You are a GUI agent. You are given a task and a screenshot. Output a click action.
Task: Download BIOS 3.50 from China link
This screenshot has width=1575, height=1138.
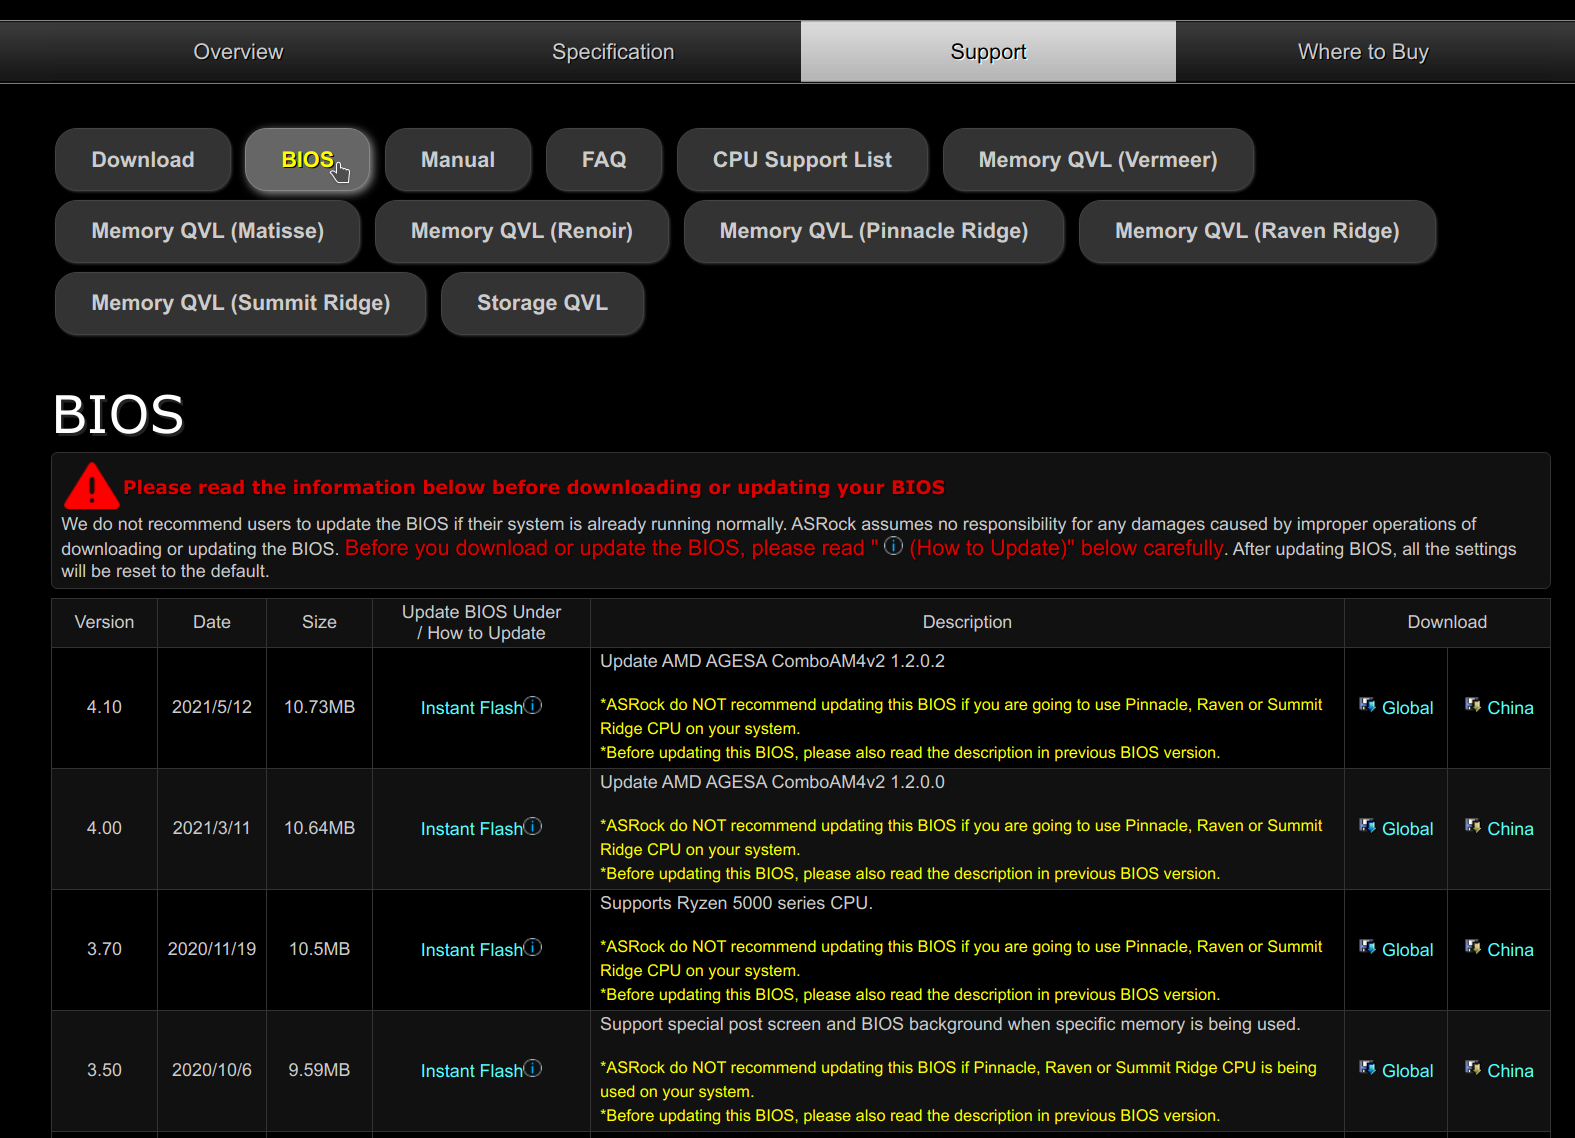(1510, 1071)
